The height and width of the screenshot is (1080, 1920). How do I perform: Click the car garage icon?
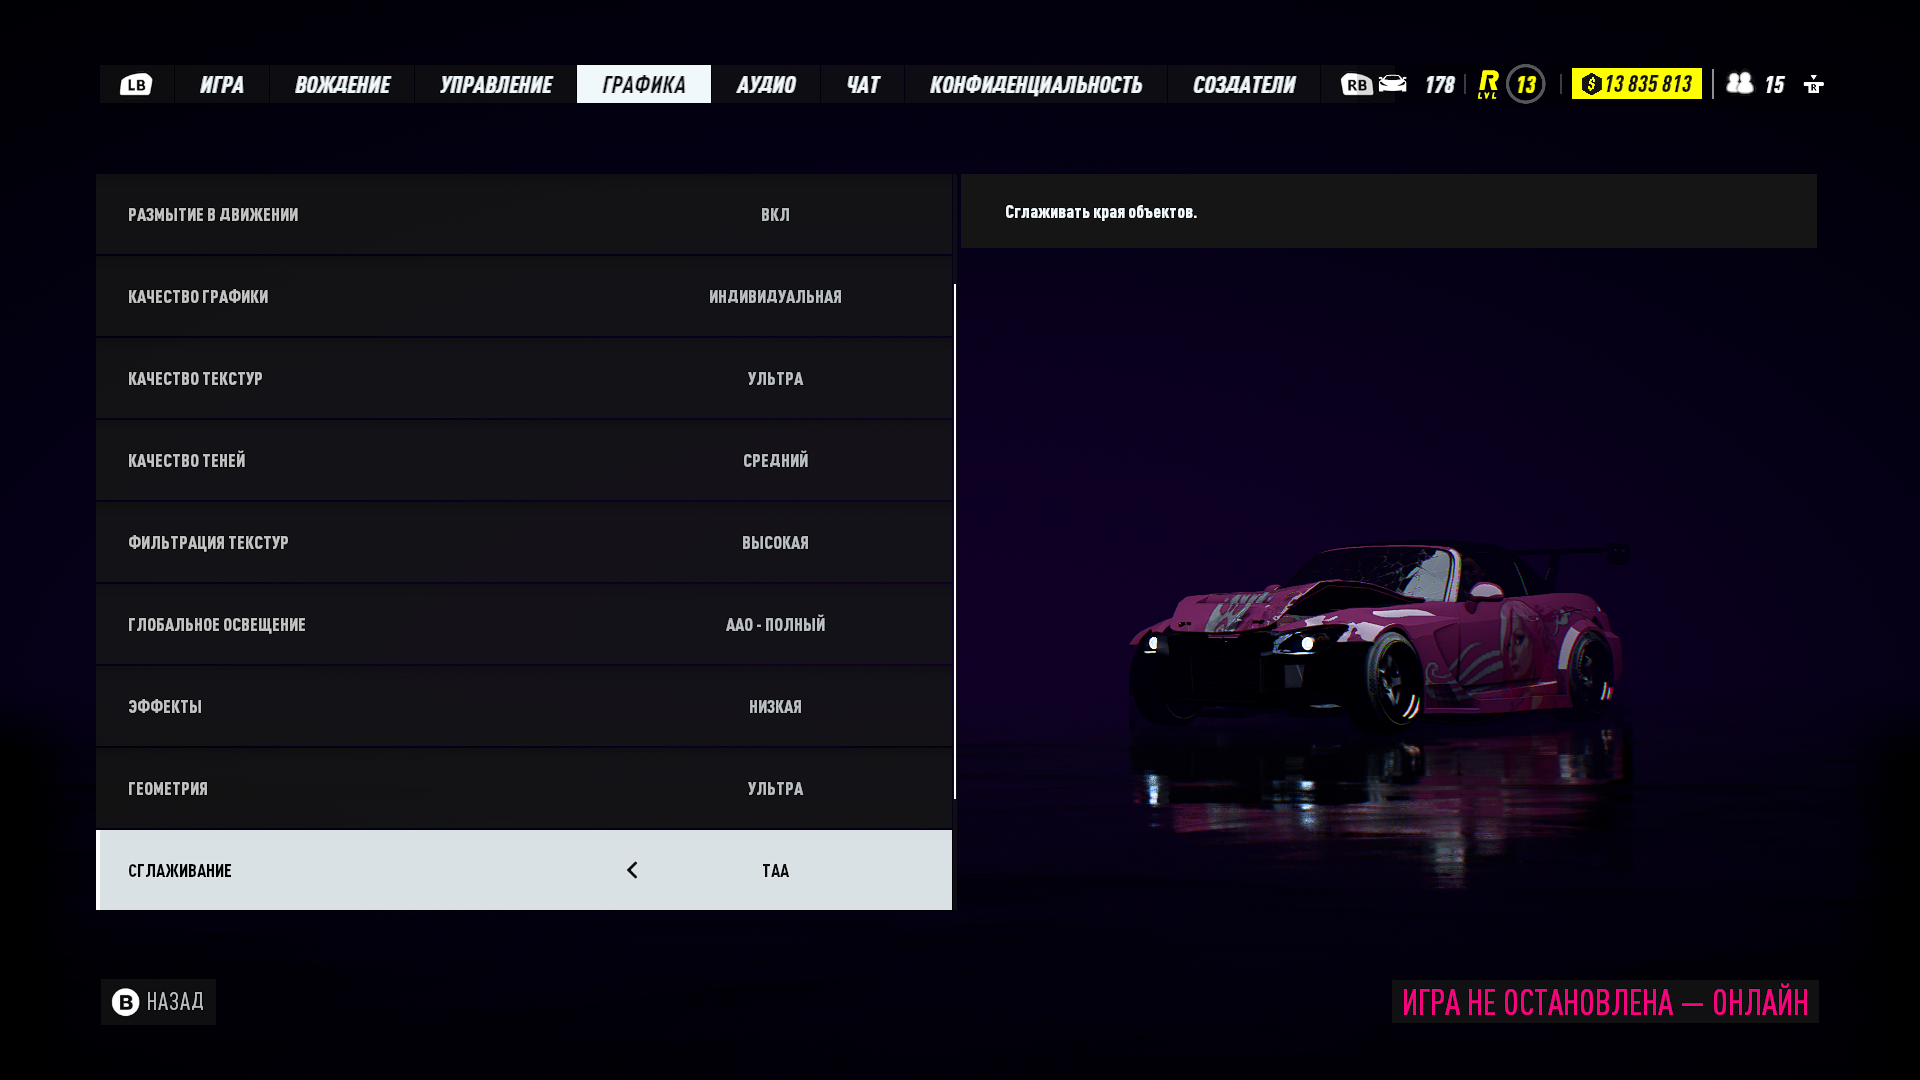pos(1393,84)
